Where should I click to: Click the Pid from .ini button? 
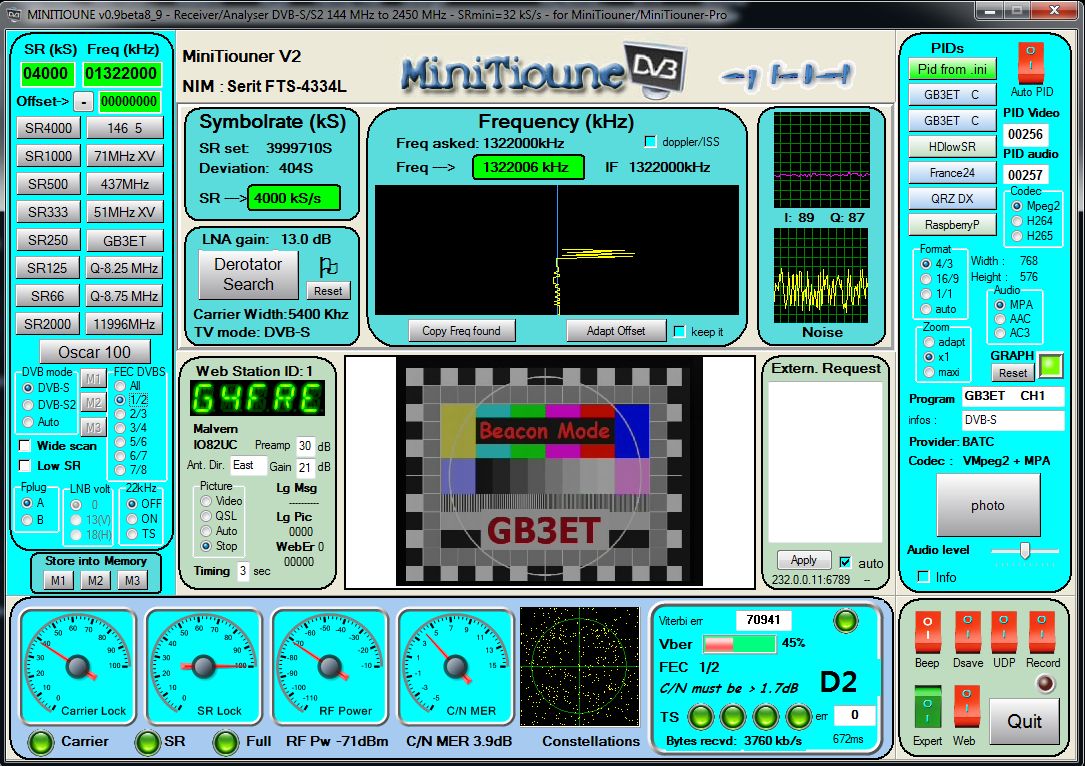pyautogui.click(x=952, y=69)
